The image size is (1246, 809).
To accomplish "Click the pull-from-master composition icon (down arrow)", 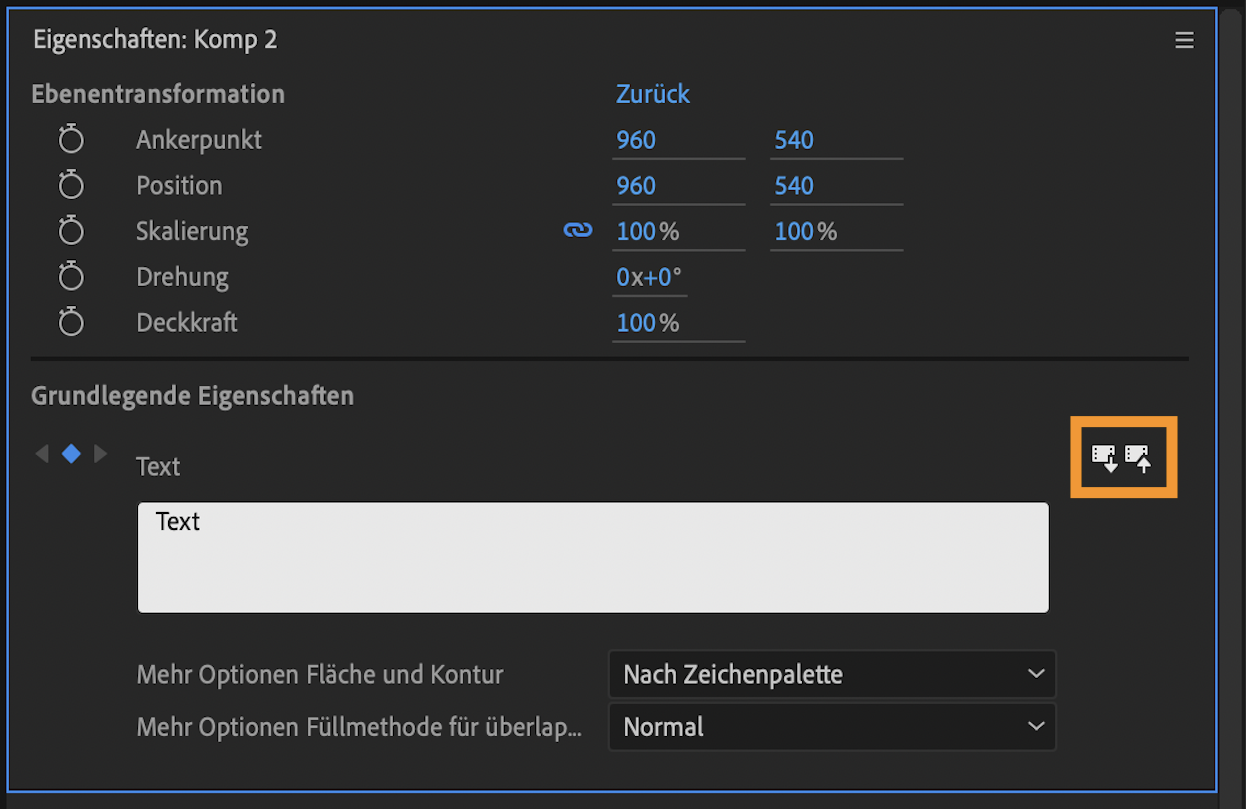I will click(1105, 458).
